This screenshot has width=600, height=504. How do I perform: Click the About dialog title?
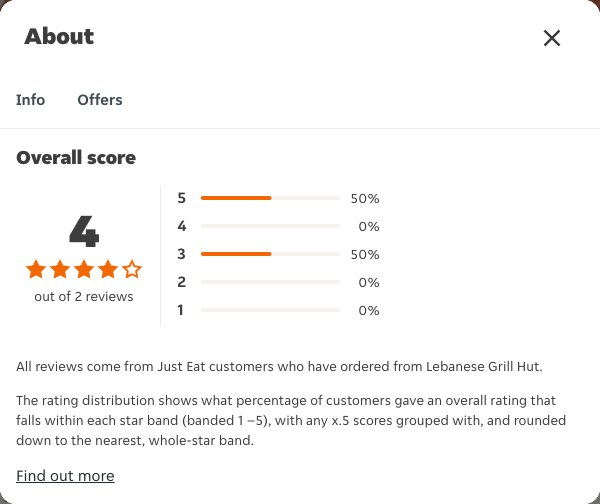pyautogui.click(x=59, y=37)
